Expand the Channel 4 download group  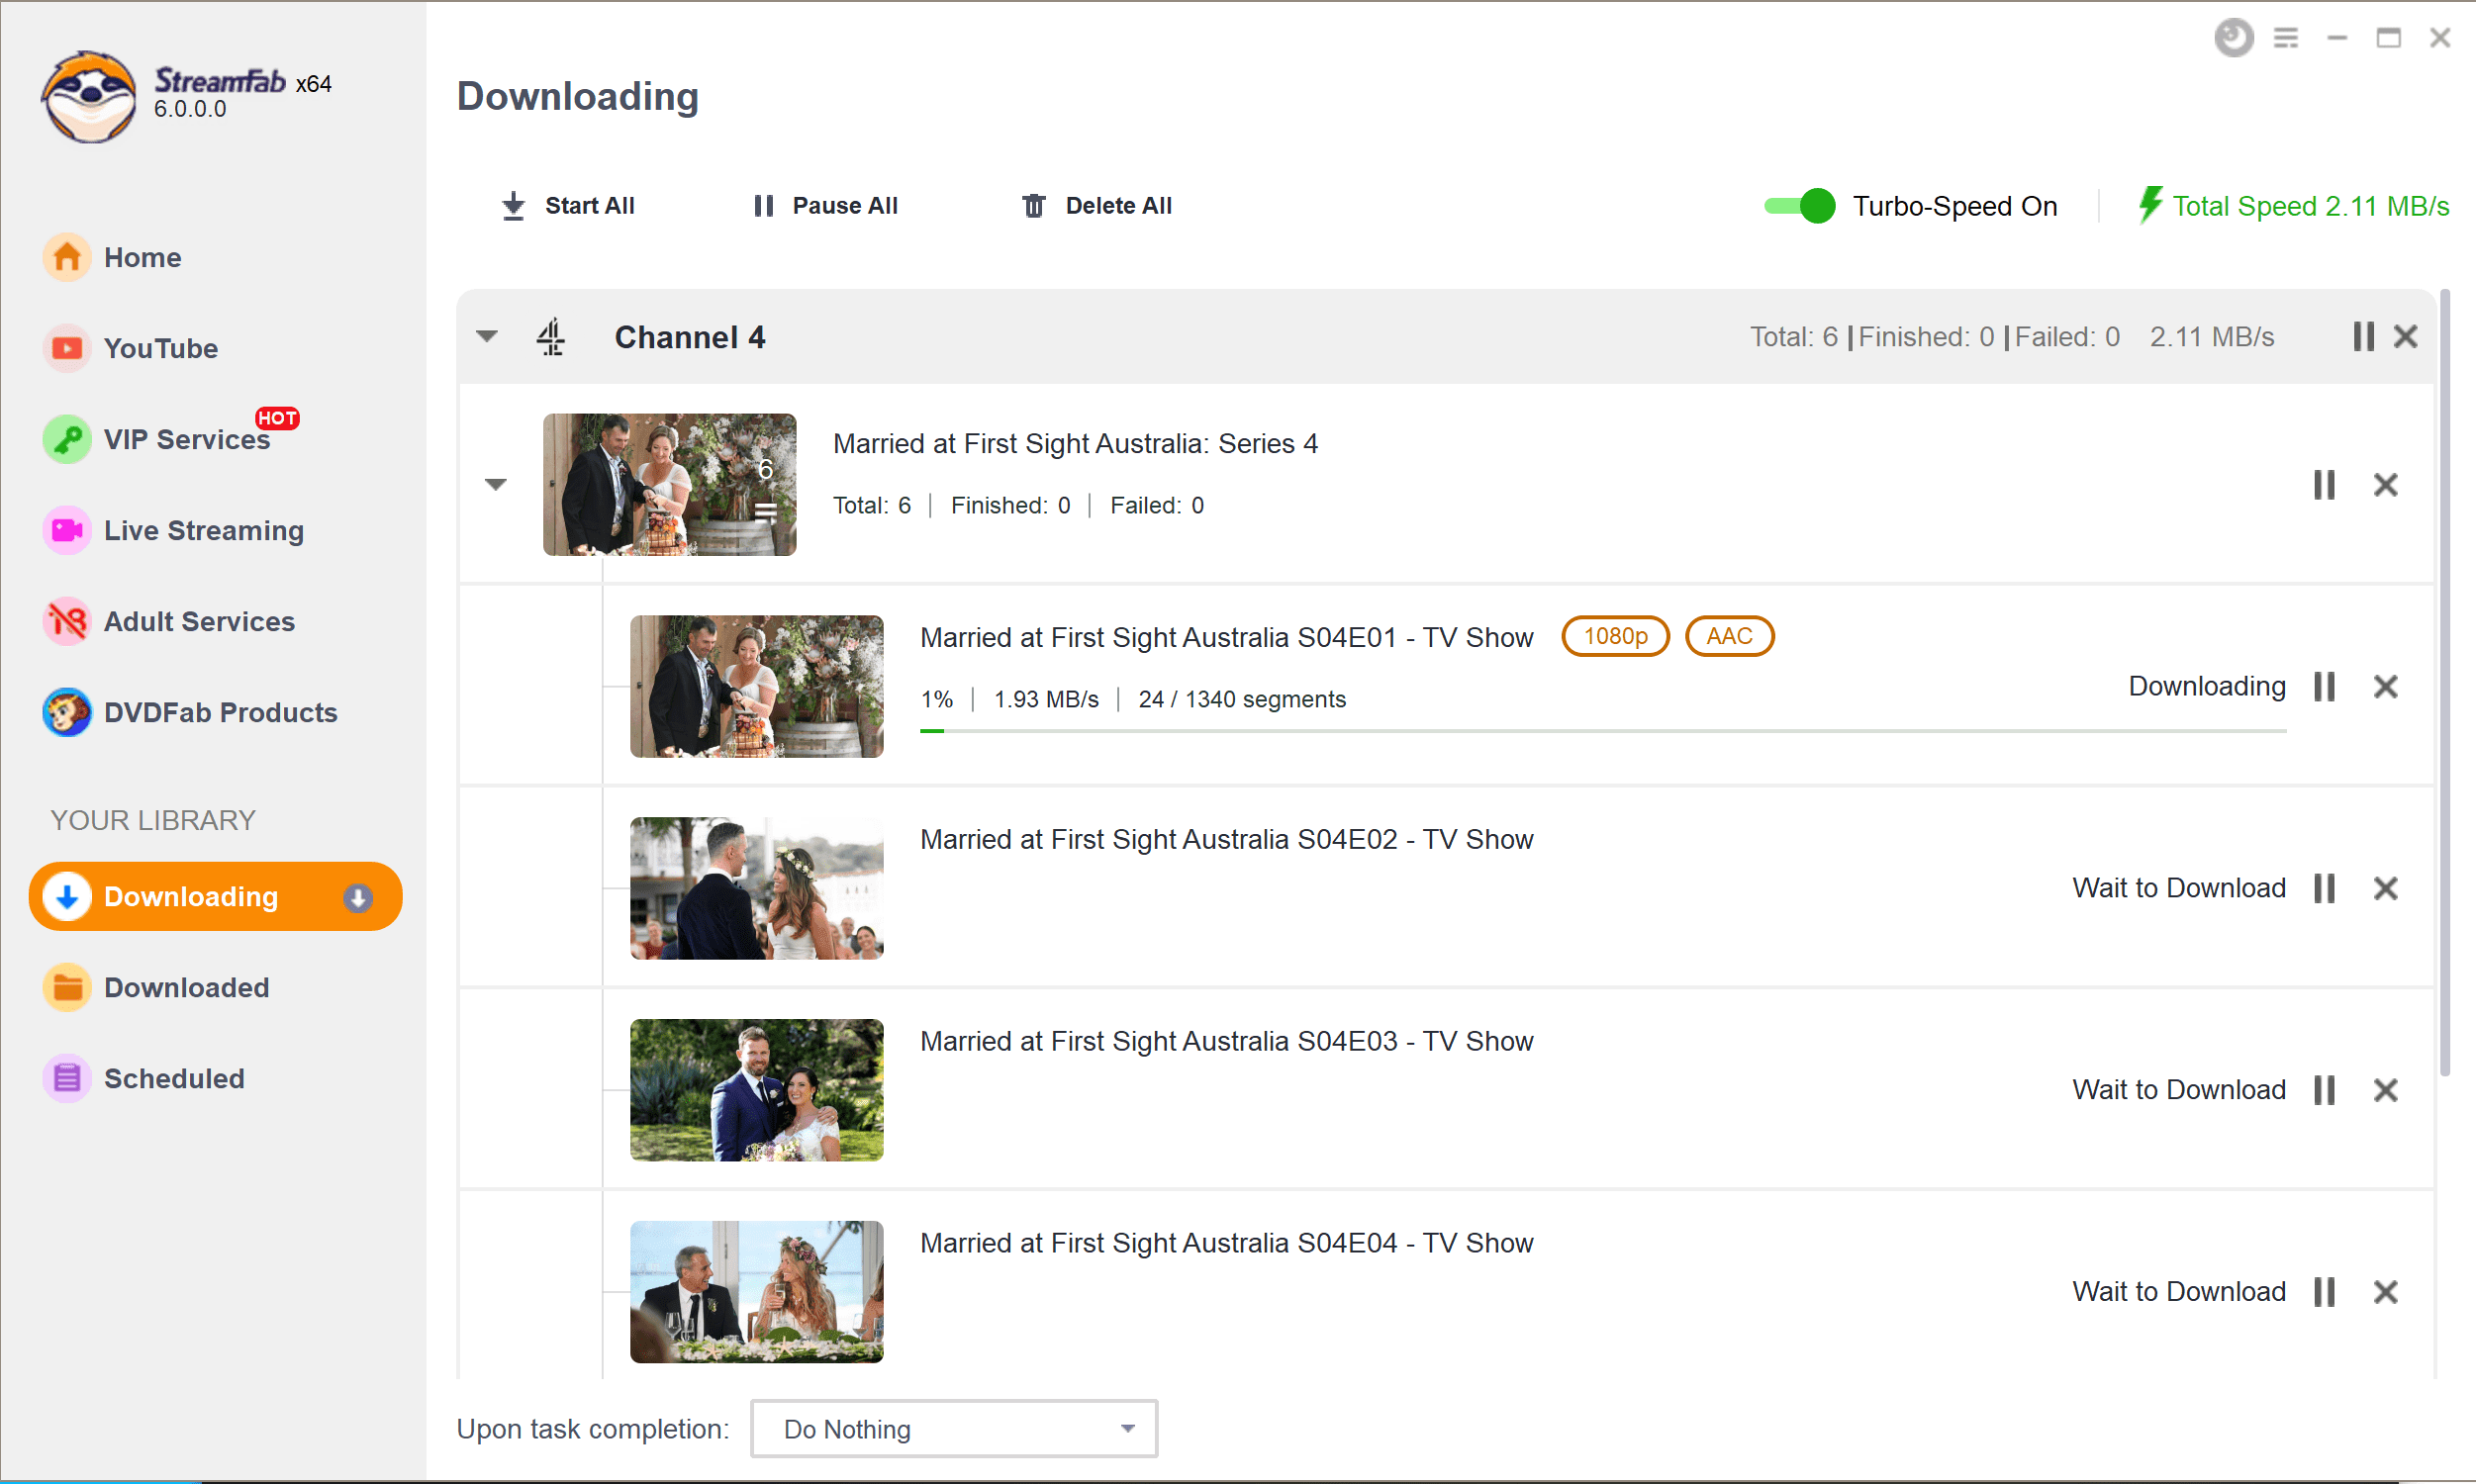pyautogui.click(x=491, y=337)
